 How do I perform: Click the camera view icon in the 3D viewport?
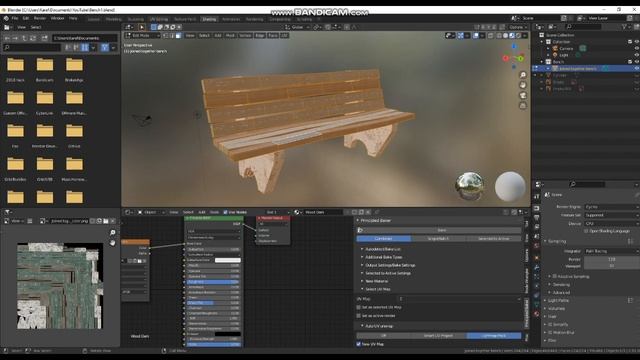coord(522,95)
